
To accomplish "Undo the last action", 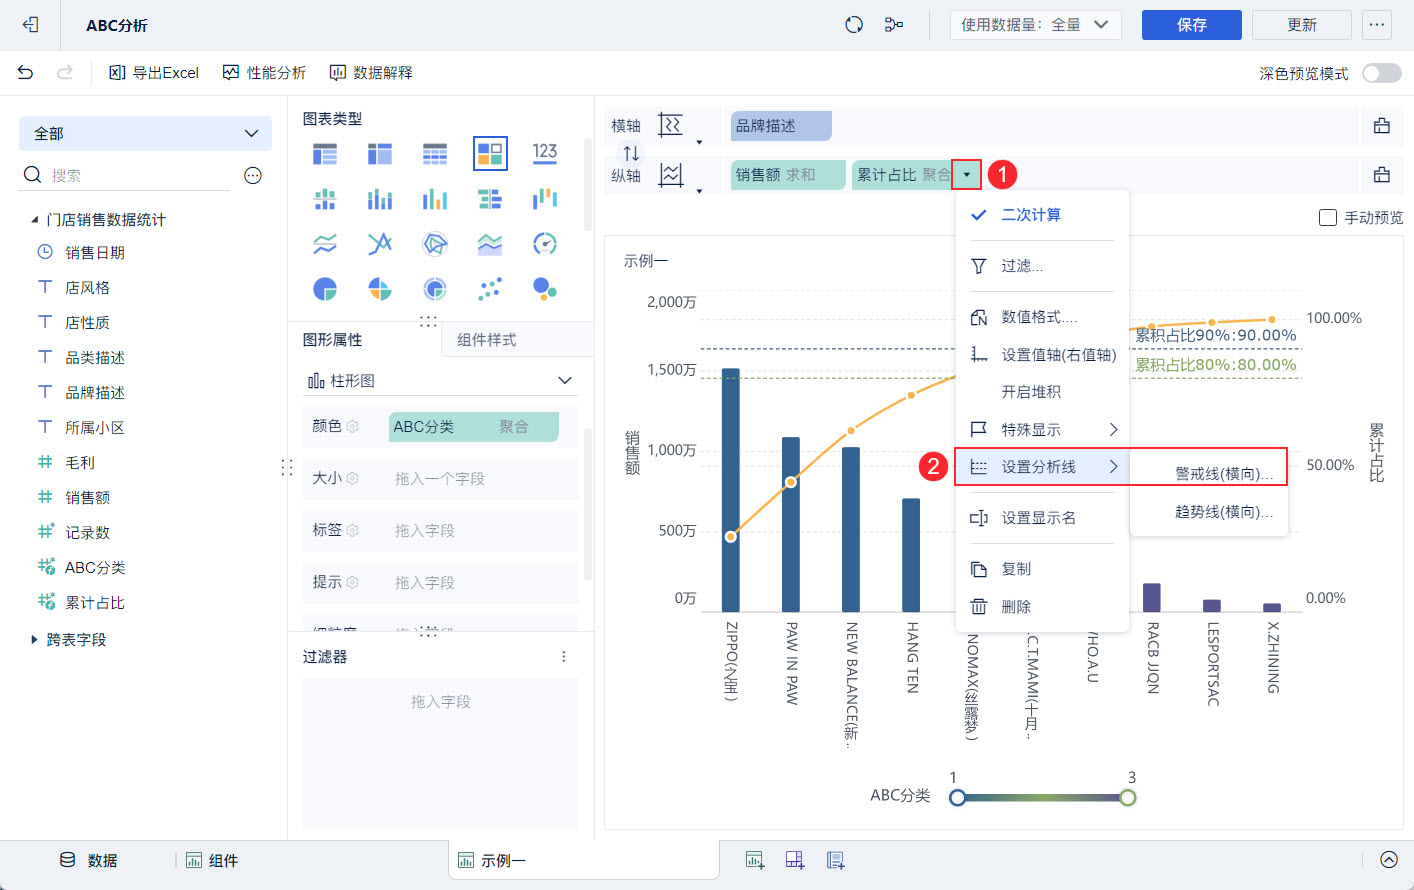I will tap(25, 72).
